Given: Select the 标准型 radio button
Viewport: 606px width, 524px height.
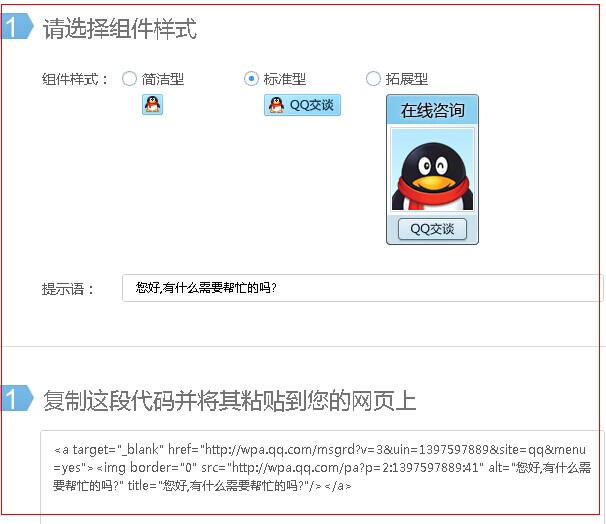Looking at the screenshot, I should tap(251, 79).
